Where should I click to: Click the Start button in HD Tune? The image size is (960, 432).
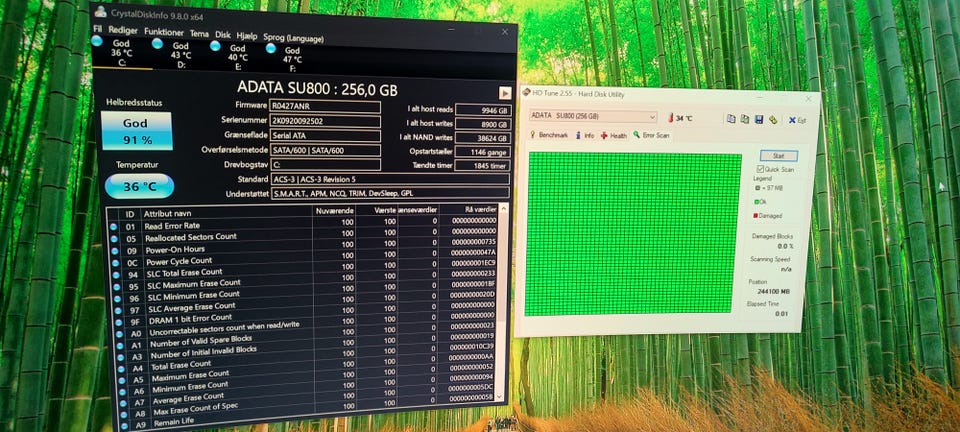click(778, 156)
